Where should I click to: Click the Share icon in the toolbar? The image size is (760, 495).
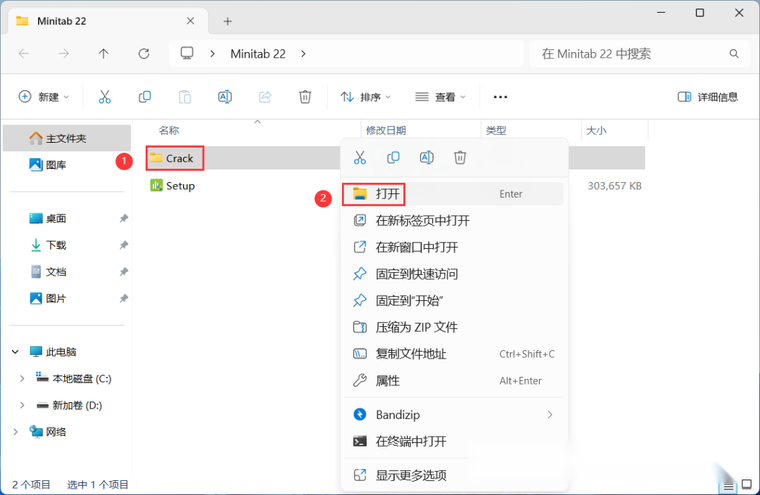[x=265, y=97]
